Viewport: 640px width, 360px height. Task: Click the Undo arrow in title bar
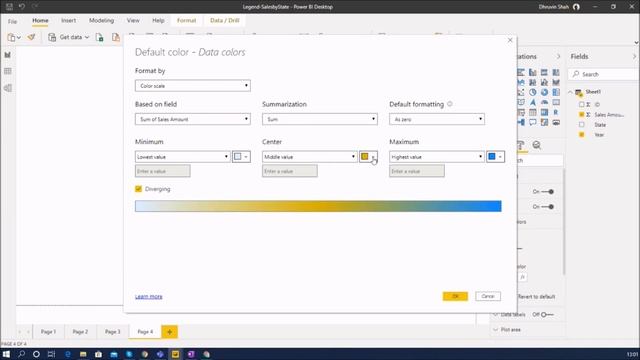coord(22,7)
